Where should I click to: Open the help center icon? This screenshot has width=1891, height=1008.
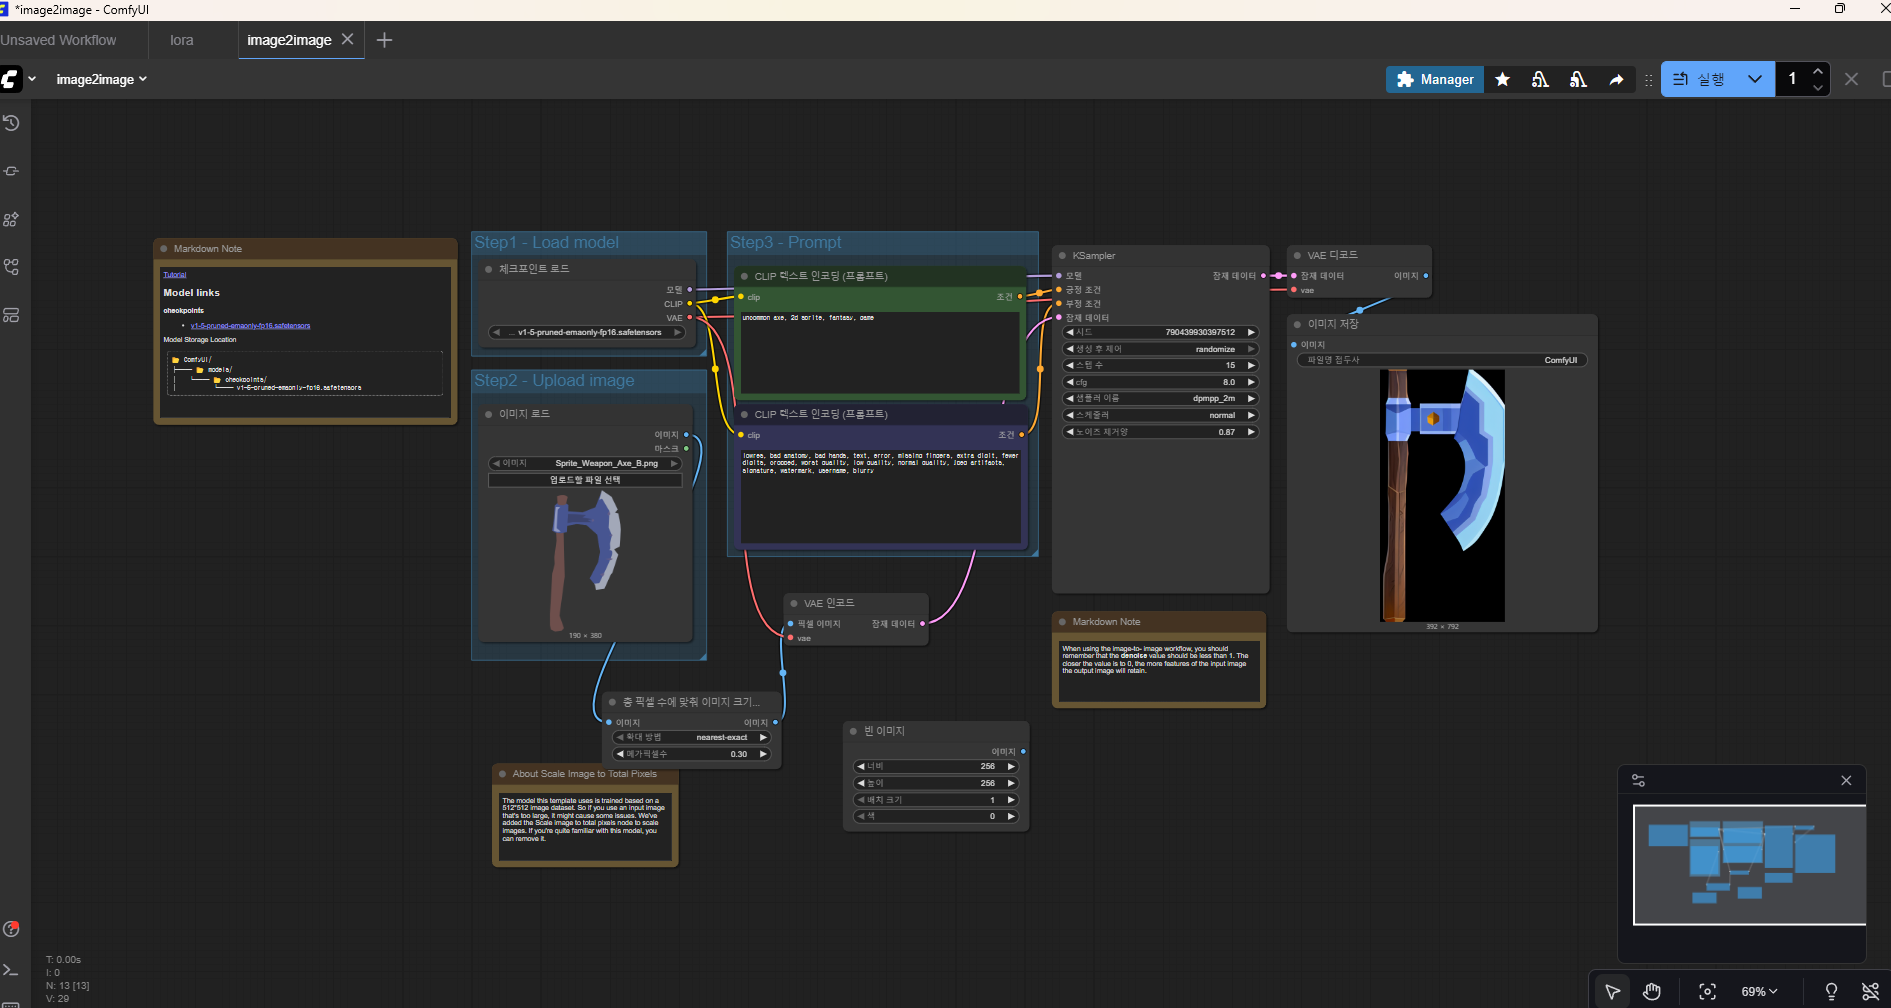[11, 929]
